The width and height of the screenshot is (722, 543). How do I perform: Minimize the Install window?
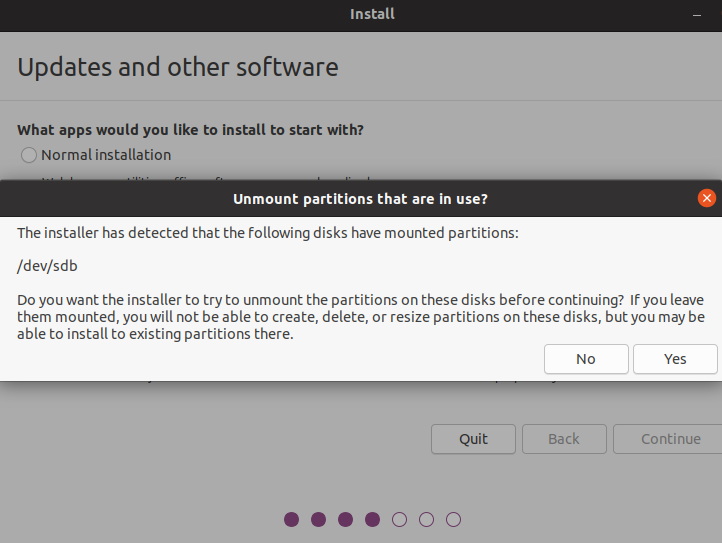coord(697,15)
